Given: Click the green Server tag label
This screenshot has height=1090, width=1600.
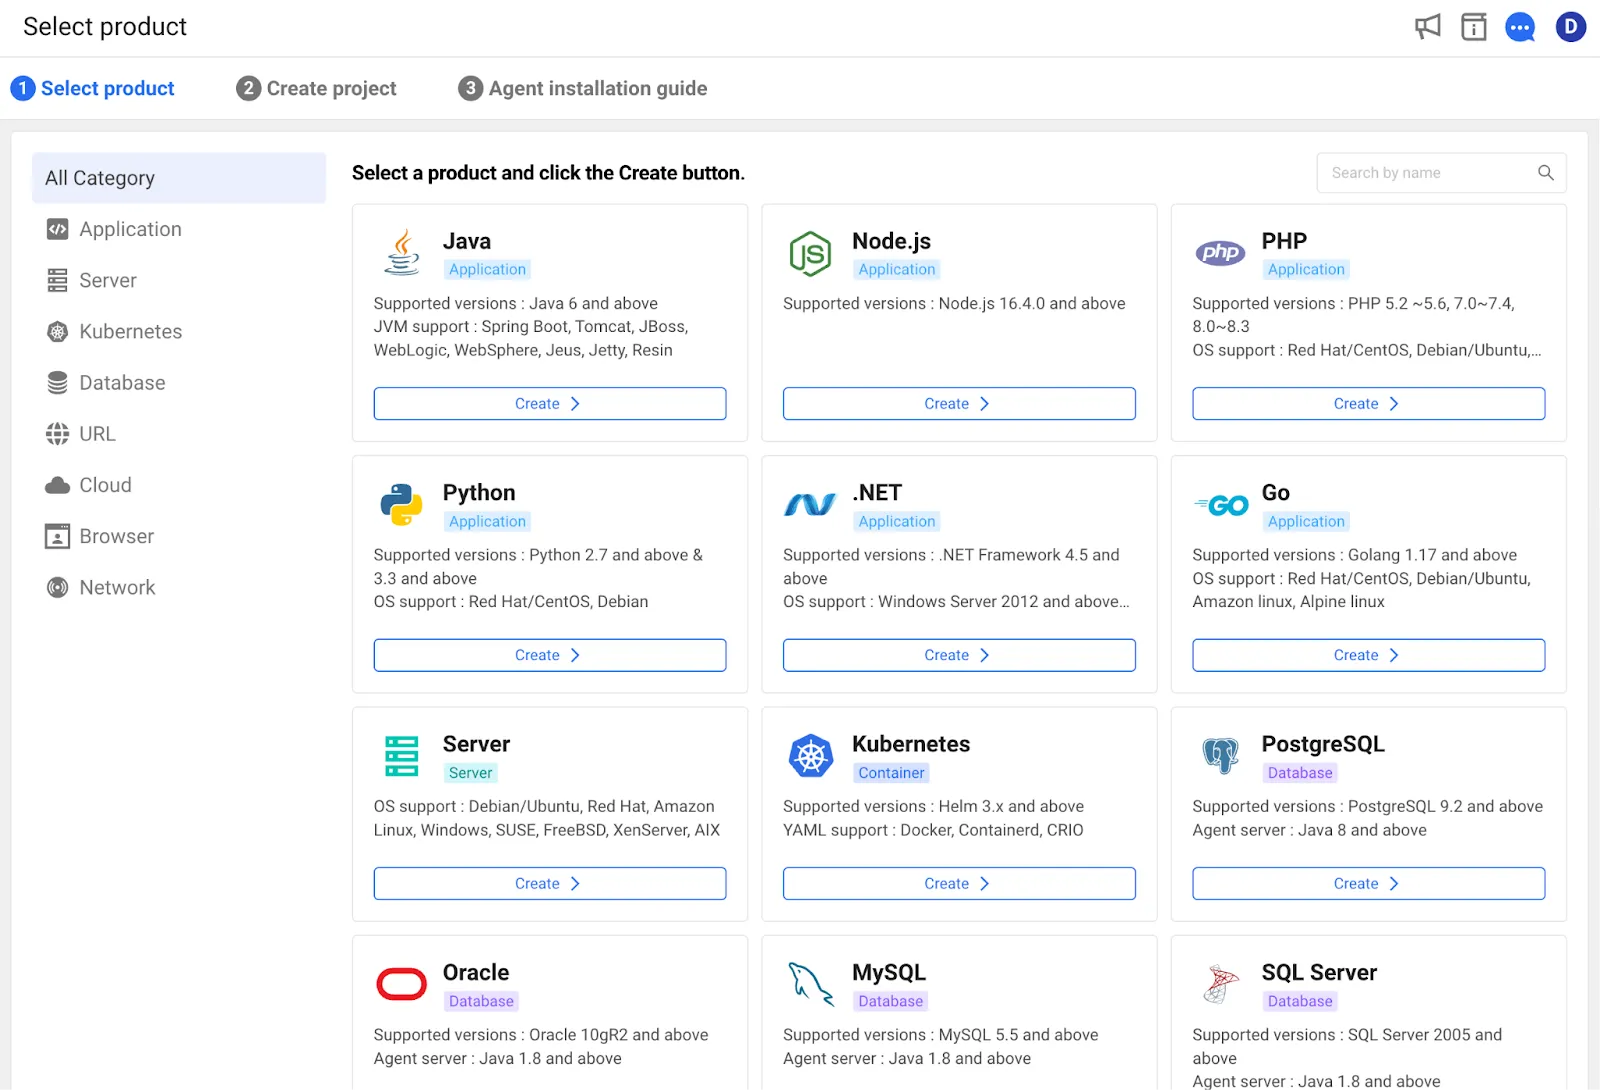Looking at the screenshot, I should pos(470,773).
